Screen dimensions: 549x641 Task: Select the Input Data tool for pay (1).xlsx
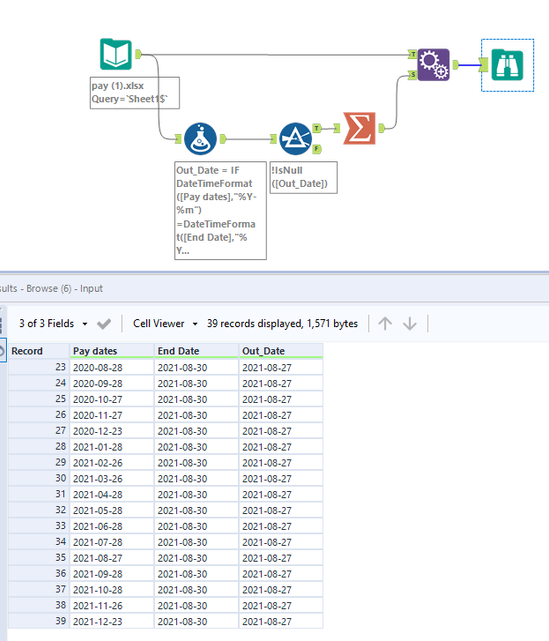116,54
